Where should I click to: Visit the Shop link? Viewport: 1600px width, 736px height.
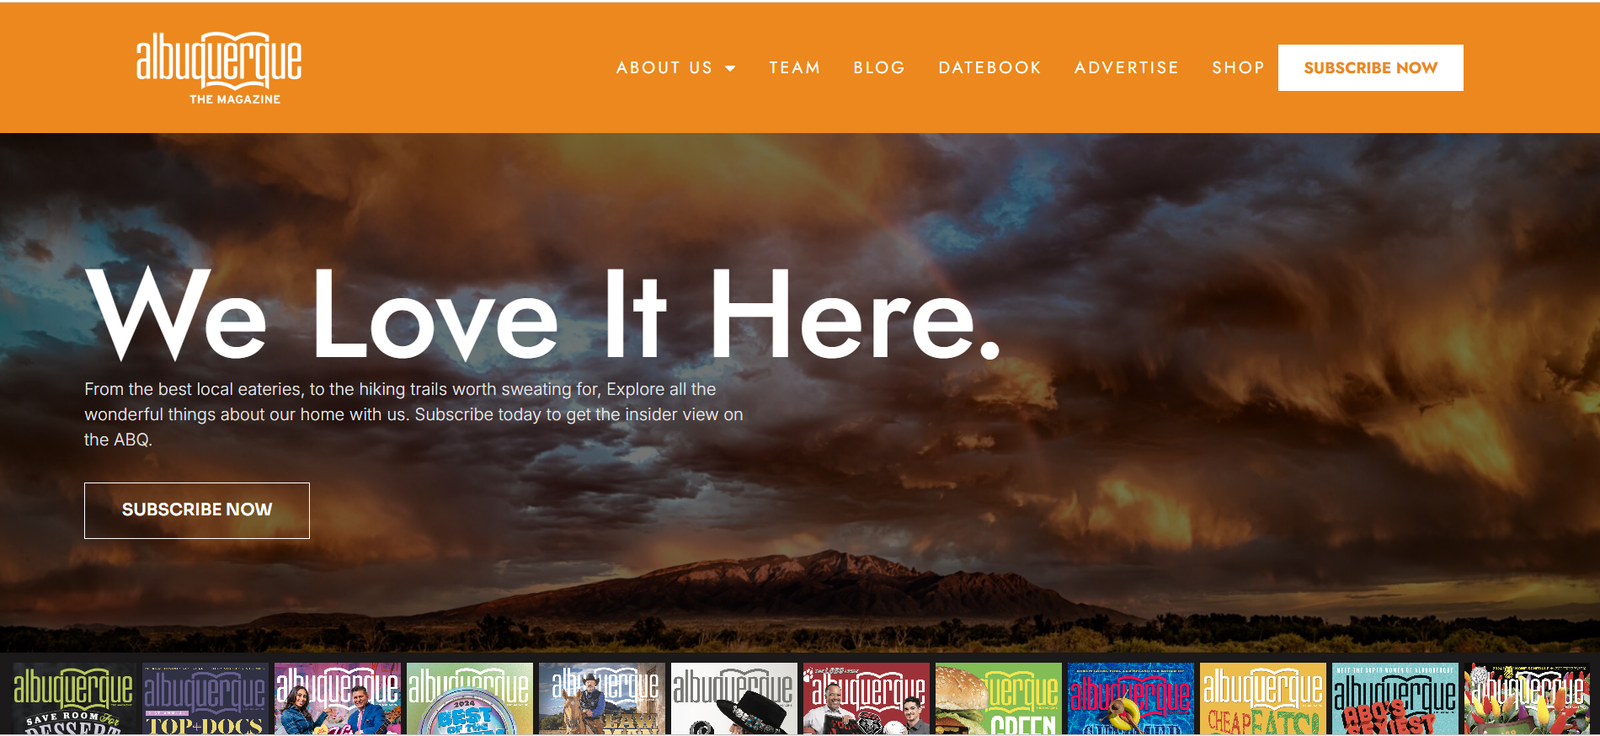click(1238, 68)
